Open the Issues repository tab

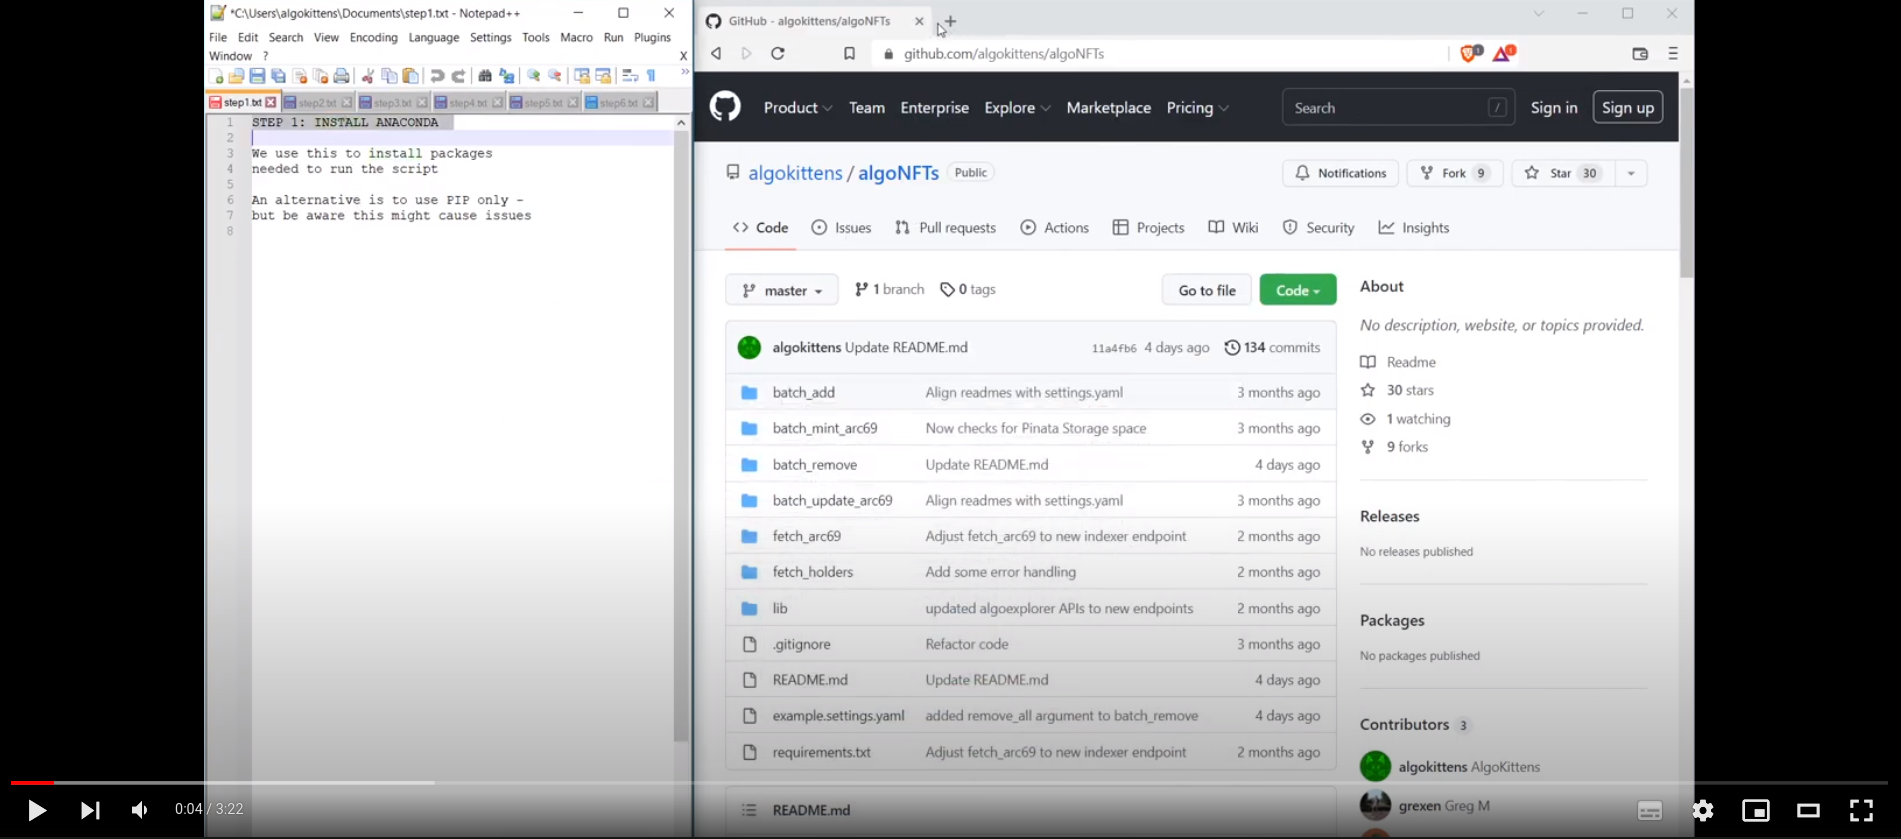click(841, 228)
